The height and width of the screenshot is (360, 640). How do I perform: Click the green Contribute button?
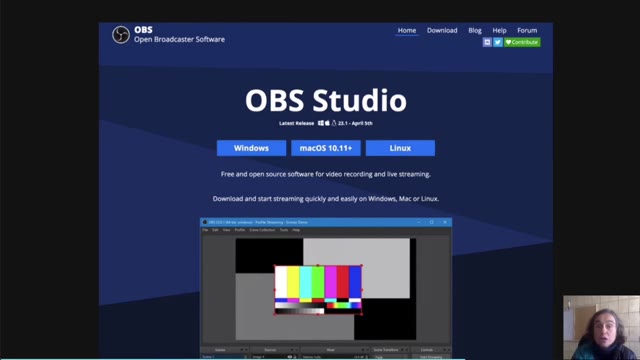(x=522, y=42)
